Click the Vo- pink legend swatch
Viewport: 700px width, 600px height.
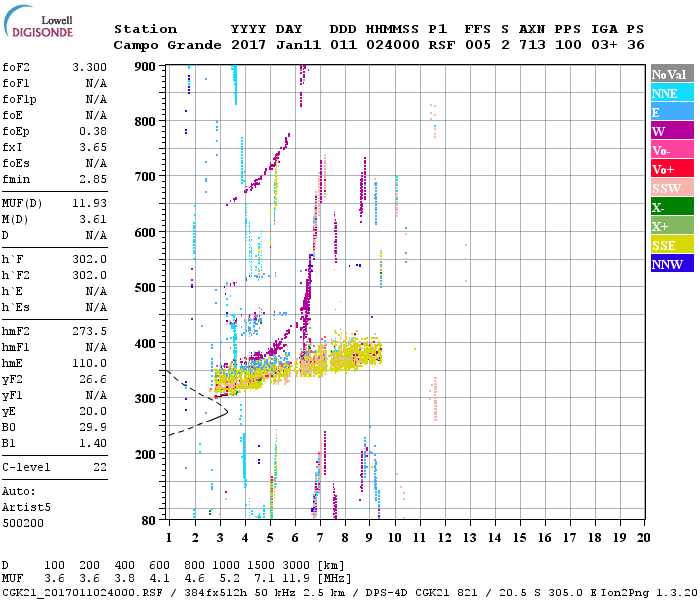[672, 150]
